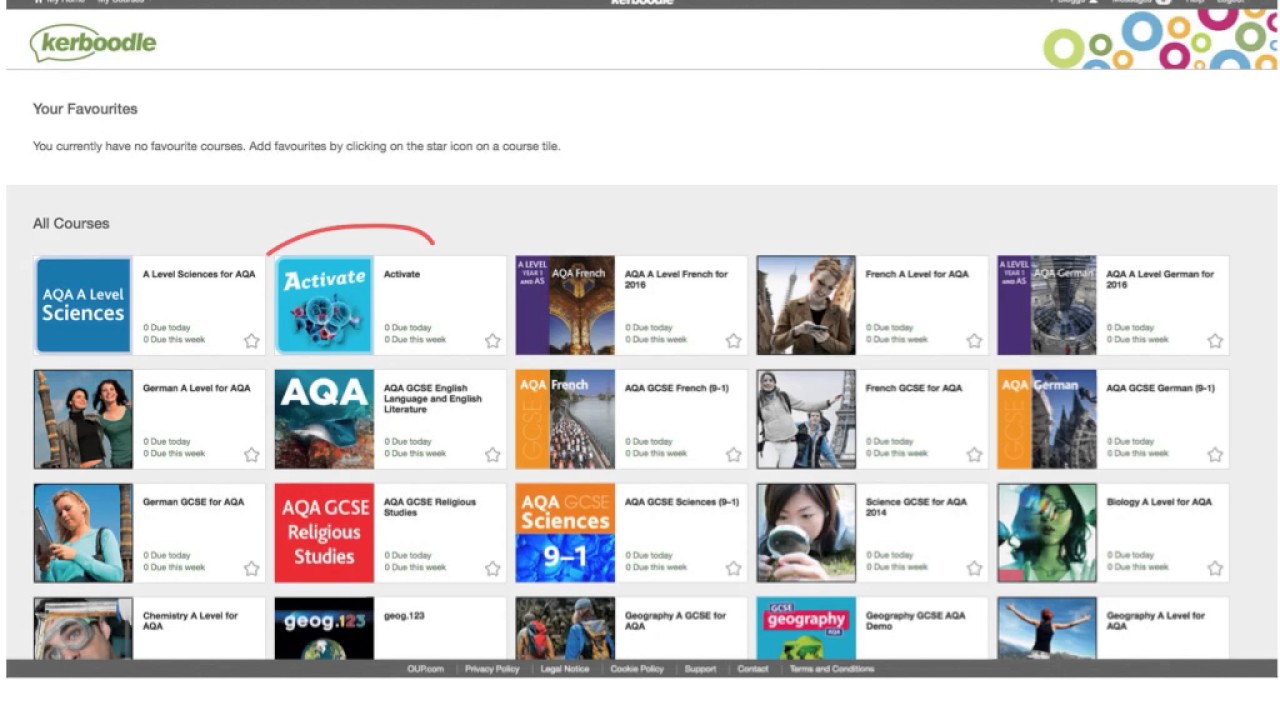Click the German A Level for AQA title
The width and height of the screenshot is (1280, 720).
pyautogui.click(x=197, y=388)
